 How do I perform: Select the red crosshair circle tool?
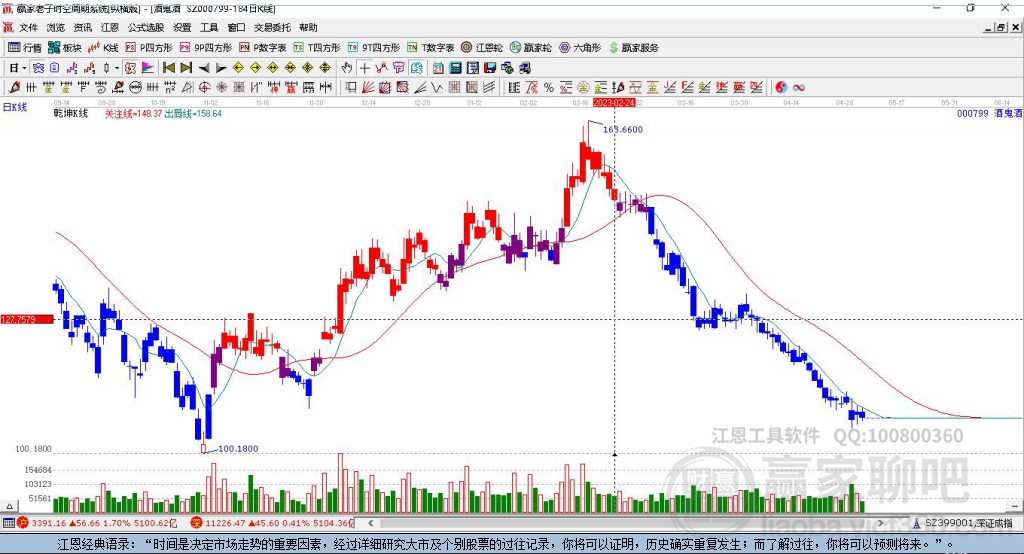pos(204,88)
